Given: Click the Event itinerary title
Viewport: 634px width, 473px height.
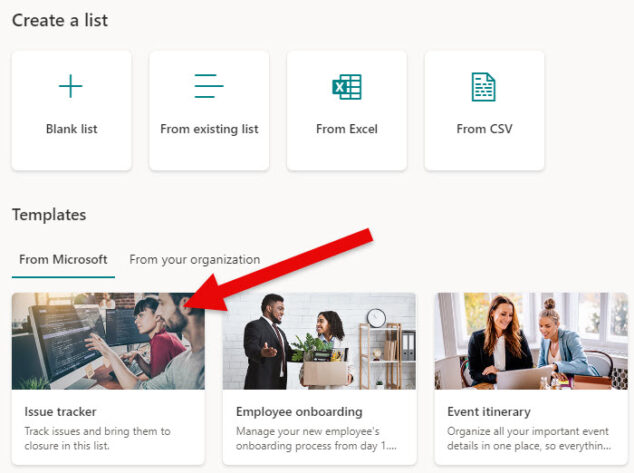Looking at the screenshot, I should [489, 412].
